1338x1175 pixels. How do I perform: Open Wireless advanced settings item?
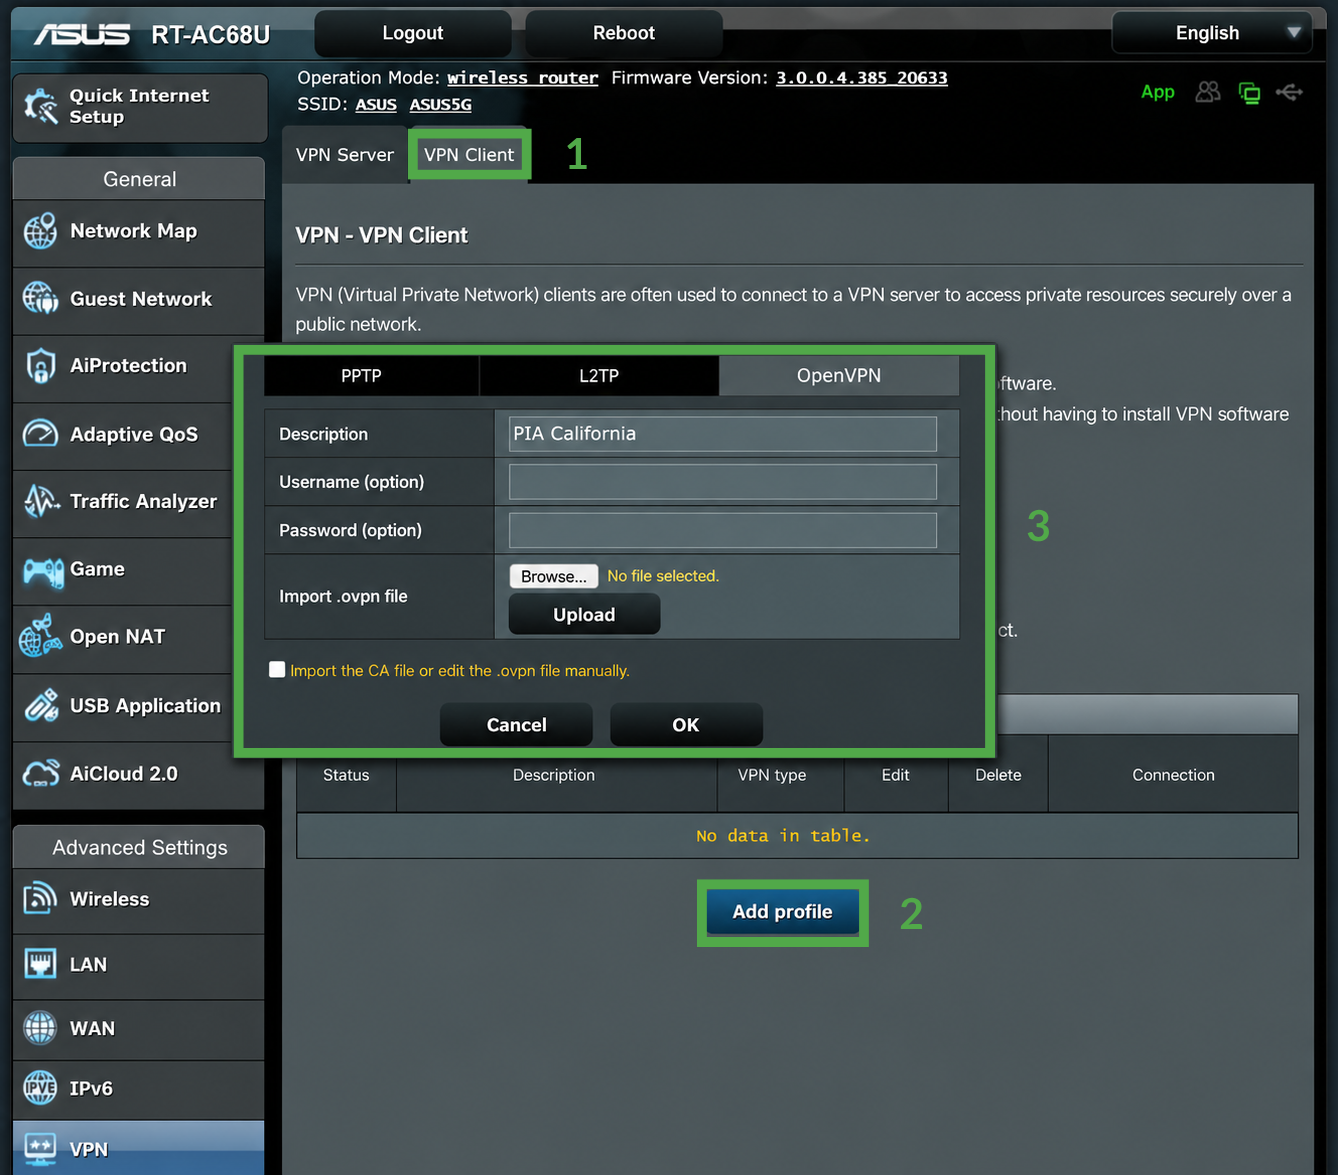[139, 899]
